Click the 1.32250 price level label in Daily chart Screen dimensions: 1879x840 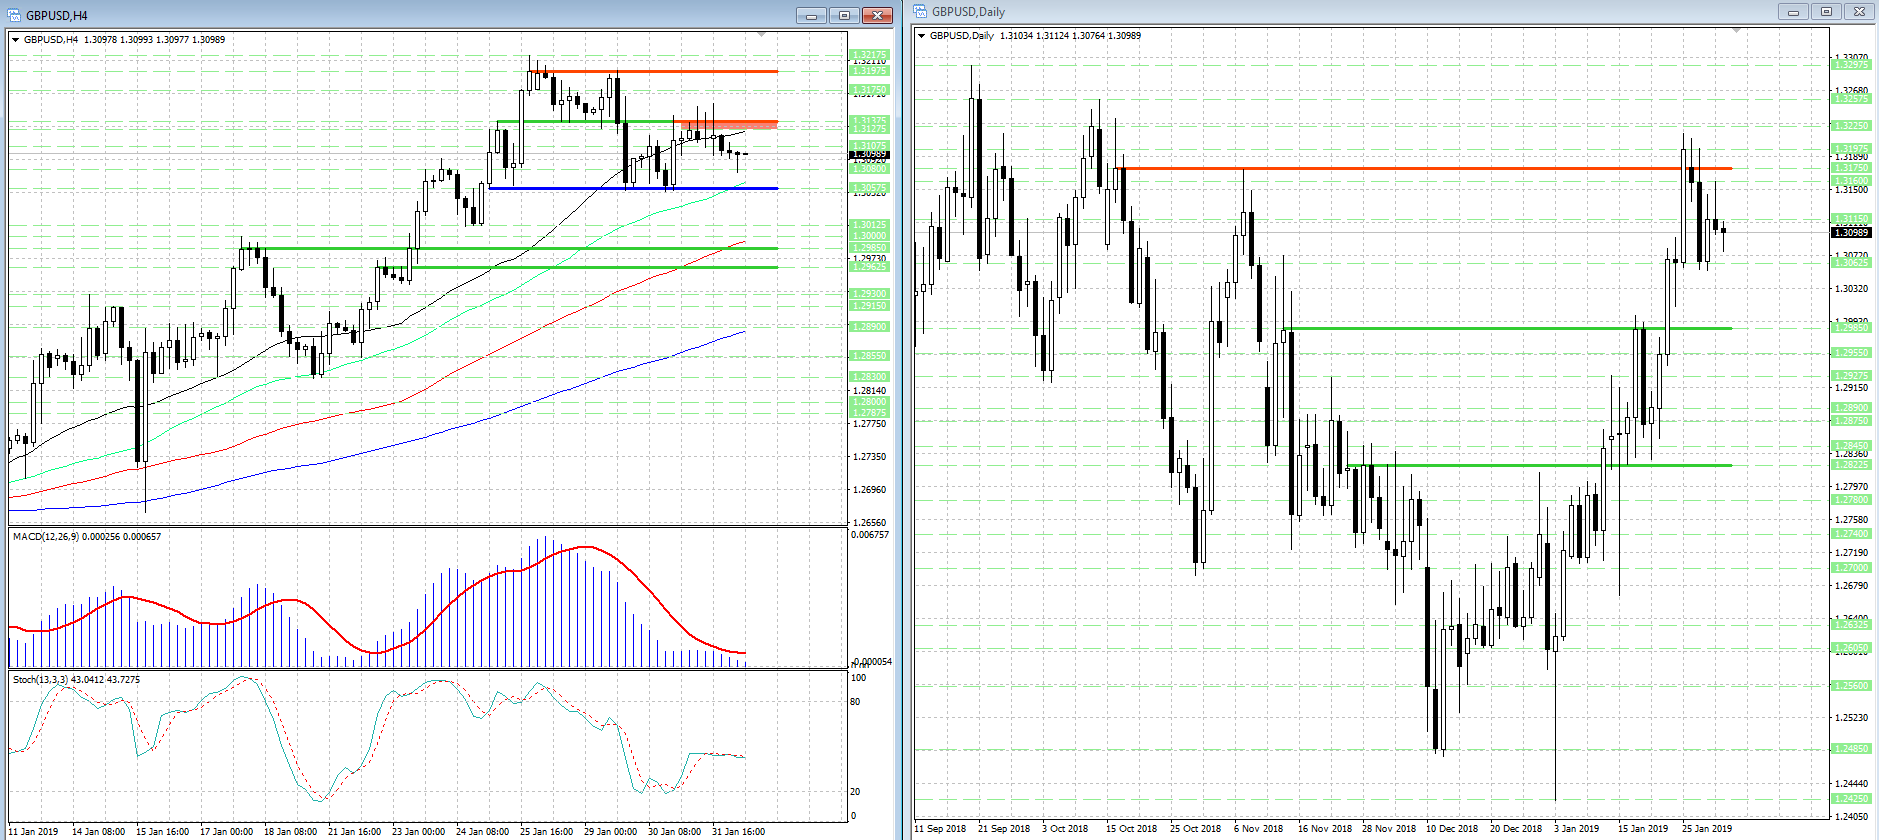point(1851,126)
